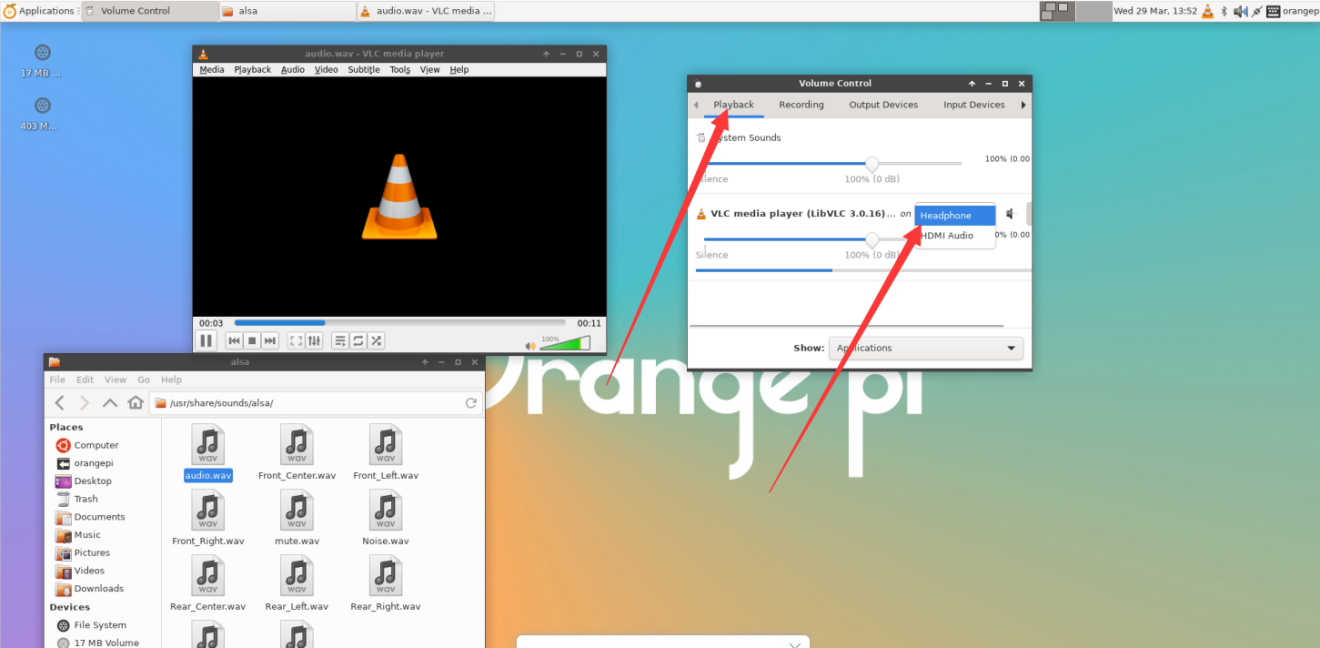Open file manager File menu
1320x648 pixels.
[57, 380]
